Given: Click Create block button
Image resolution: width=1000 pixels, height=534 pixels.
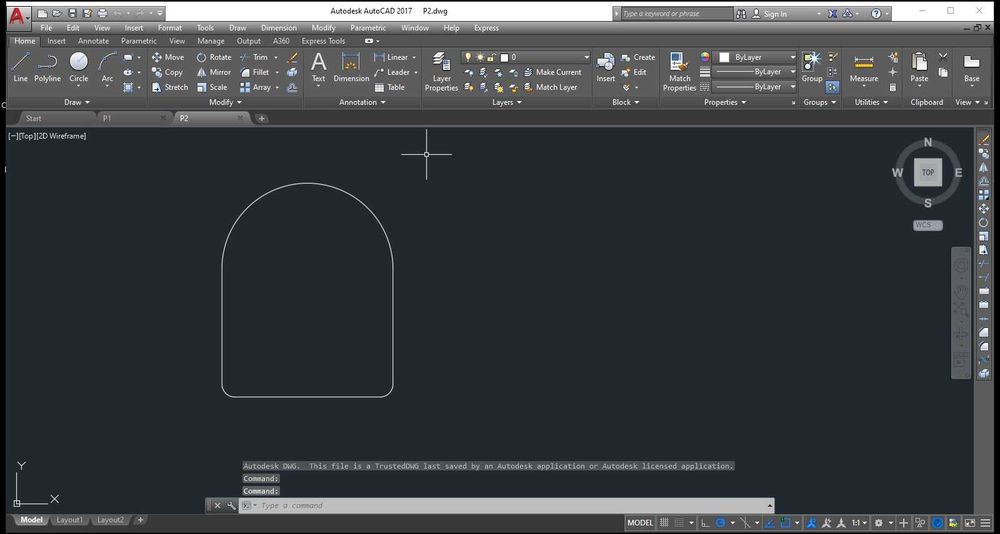Looking at the screenshot, I should (x=638, y=57).
